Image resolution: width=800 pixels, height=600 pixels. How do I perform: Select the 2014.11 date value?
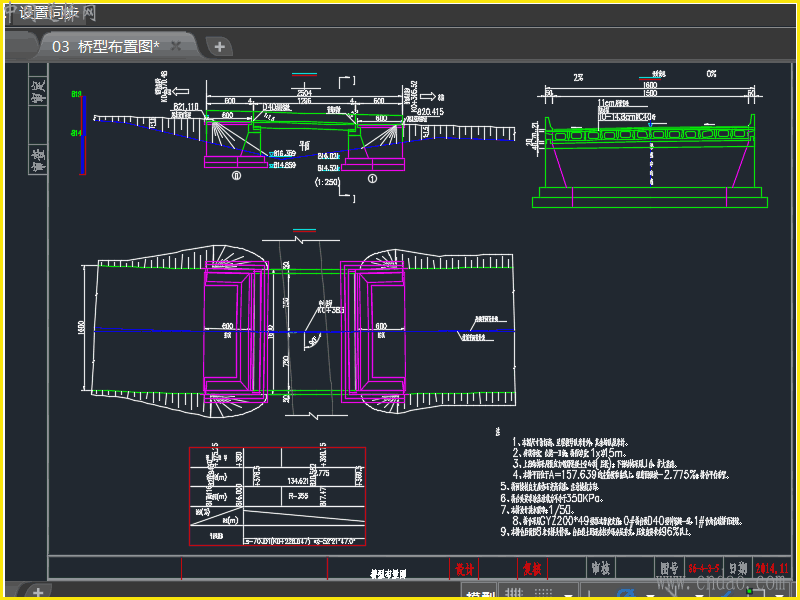click(x=771, y=568)
